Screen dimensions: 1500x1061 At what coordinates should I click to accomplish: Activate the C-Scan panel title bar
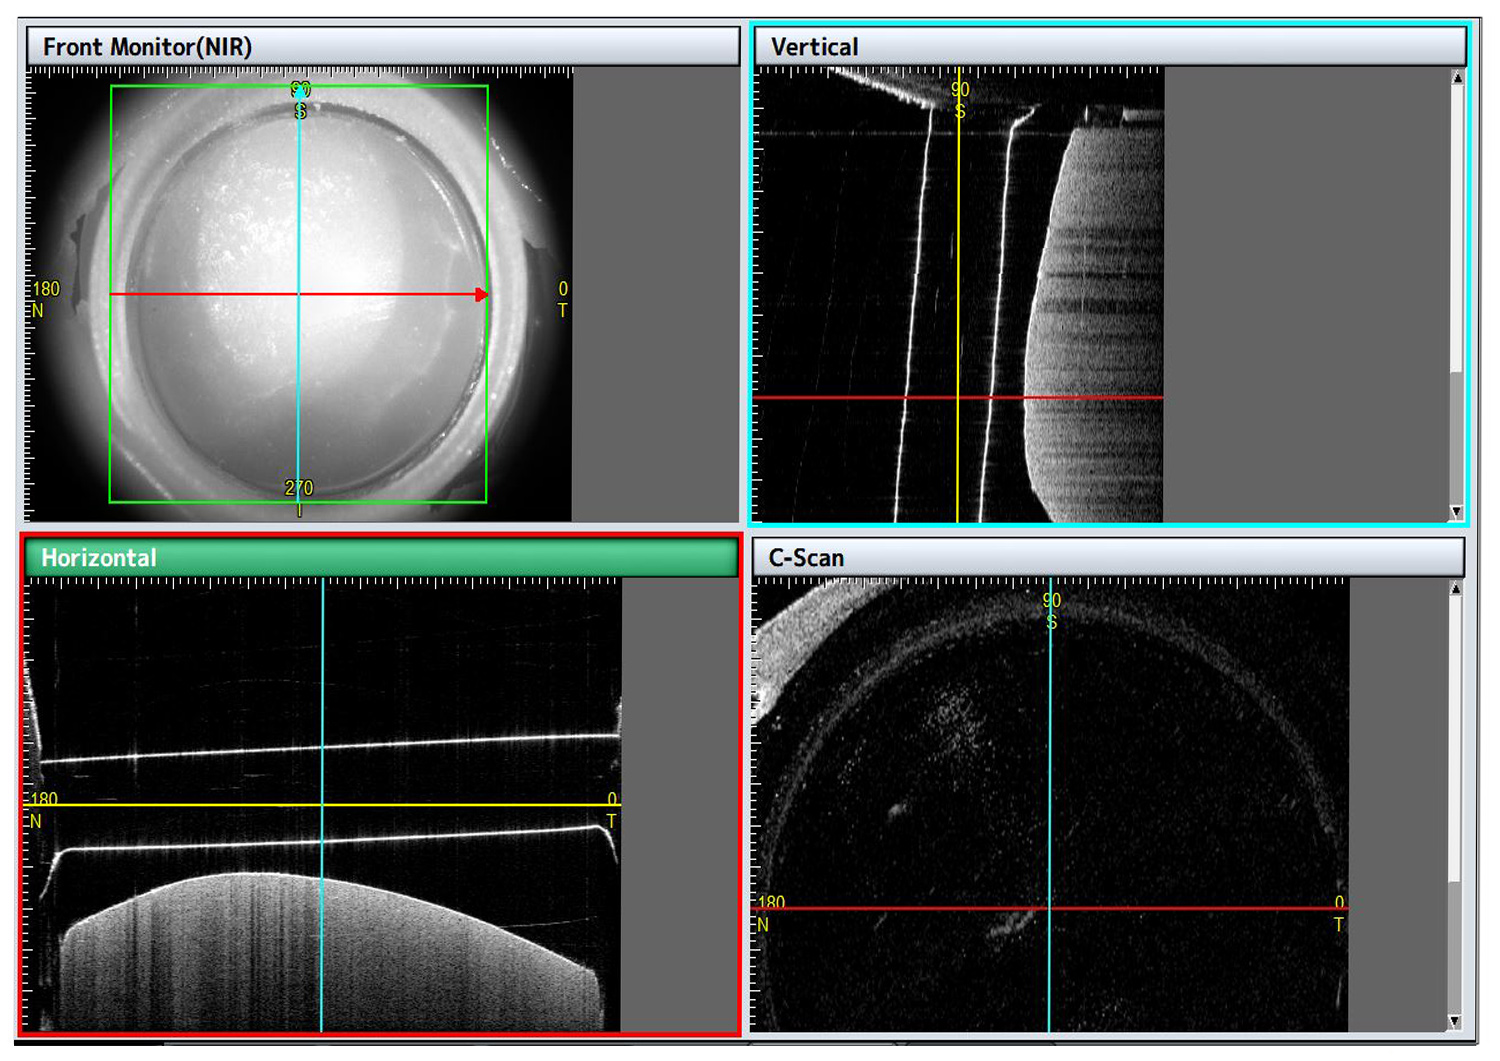click(1108, 558)
